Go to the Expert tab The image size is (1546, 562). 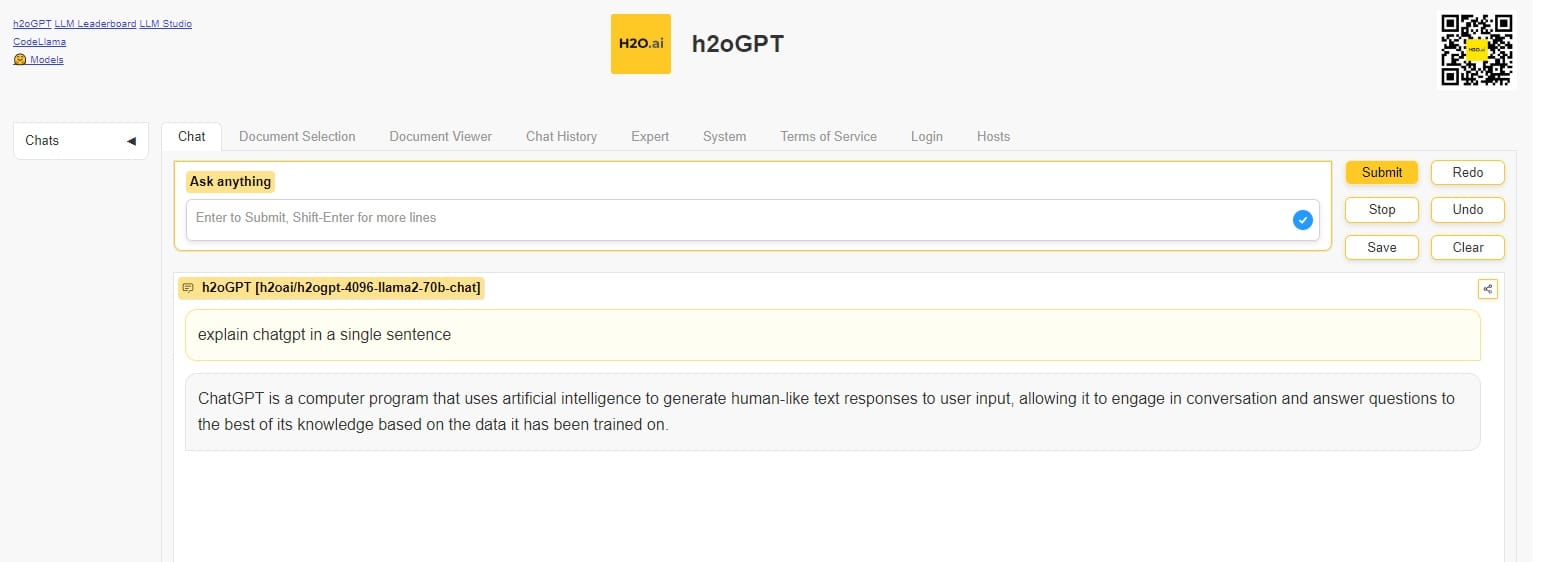tap(649, 136)
